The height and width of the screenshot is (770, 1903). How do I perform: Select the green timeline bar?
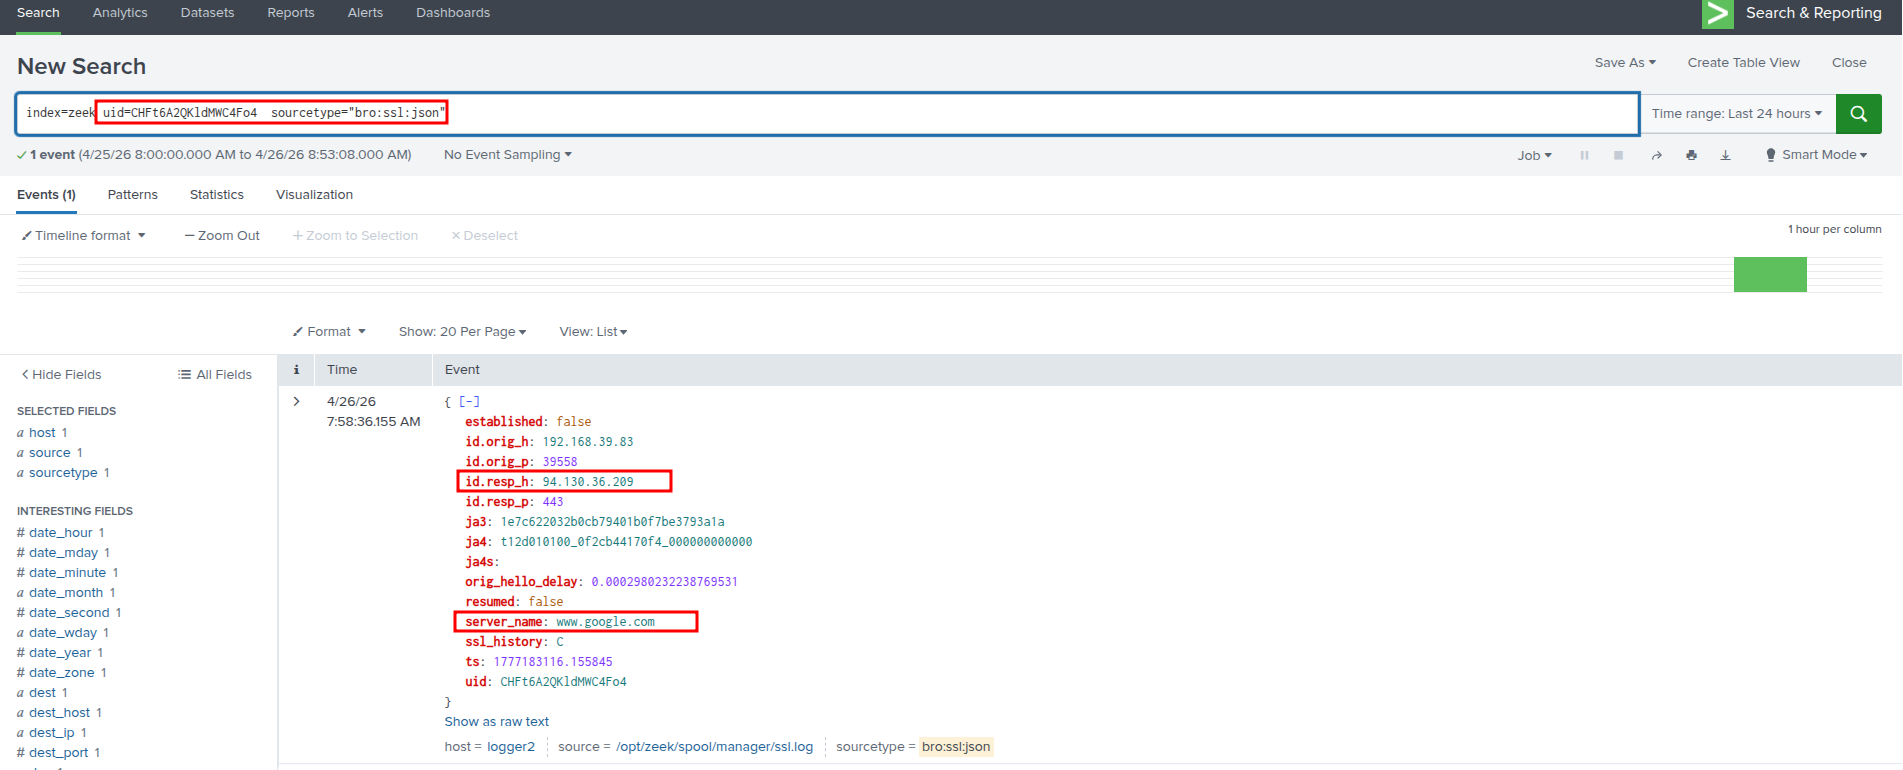[x=1770, y=275]
